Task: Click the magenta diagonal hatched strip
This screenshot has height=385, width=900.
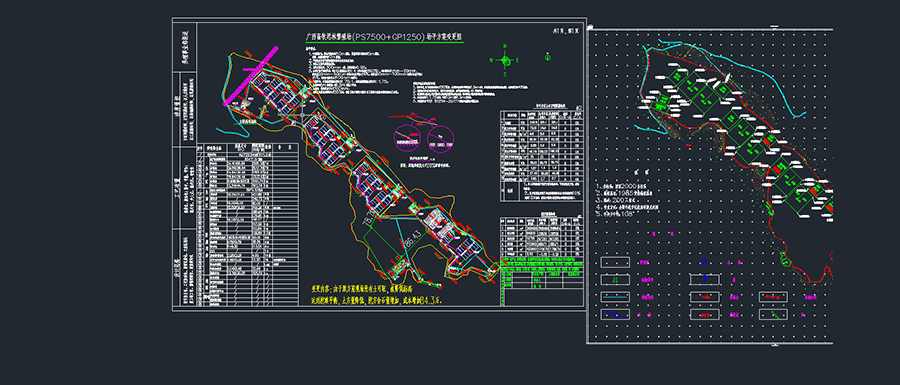Action: (251, 75)
